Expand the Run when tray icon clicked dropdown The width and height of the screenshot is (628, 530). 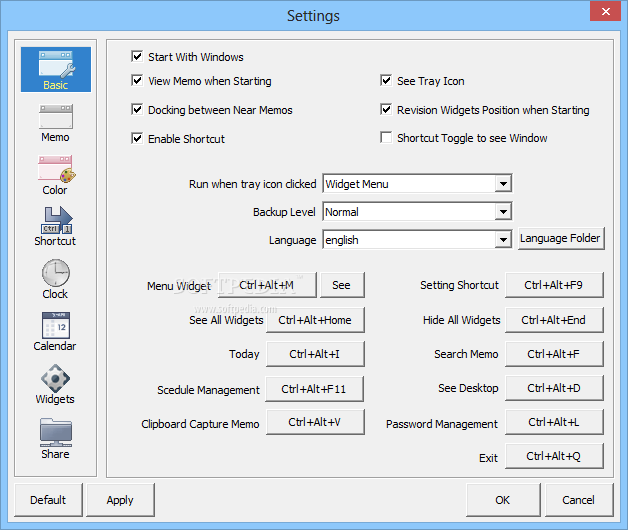point(503,184)
